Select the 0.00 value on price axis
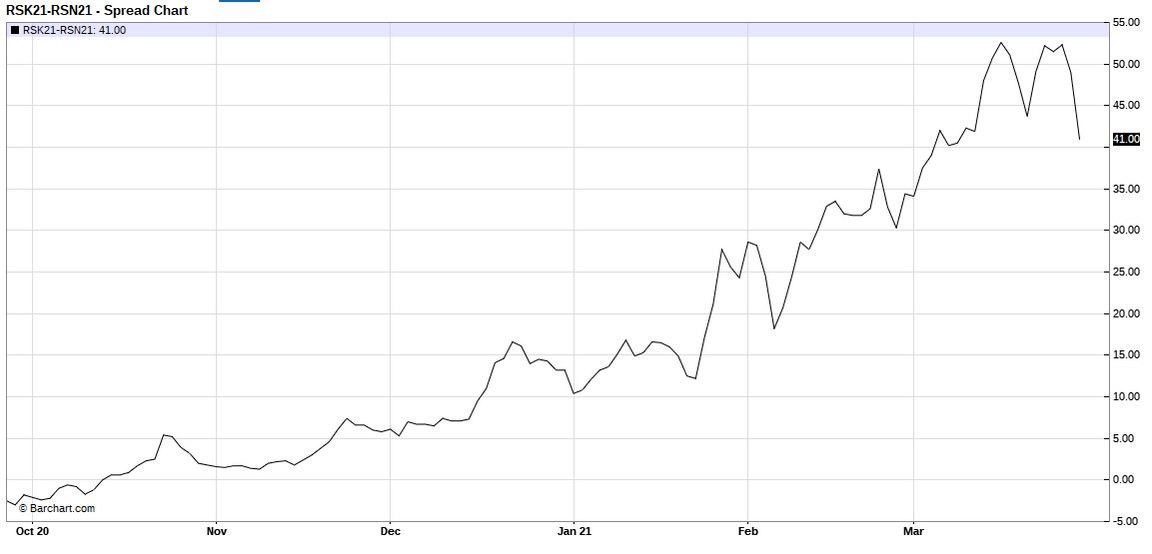The height and width of the screenshot is (554, 1152). pyautogui.click(x=1126, y=480)
